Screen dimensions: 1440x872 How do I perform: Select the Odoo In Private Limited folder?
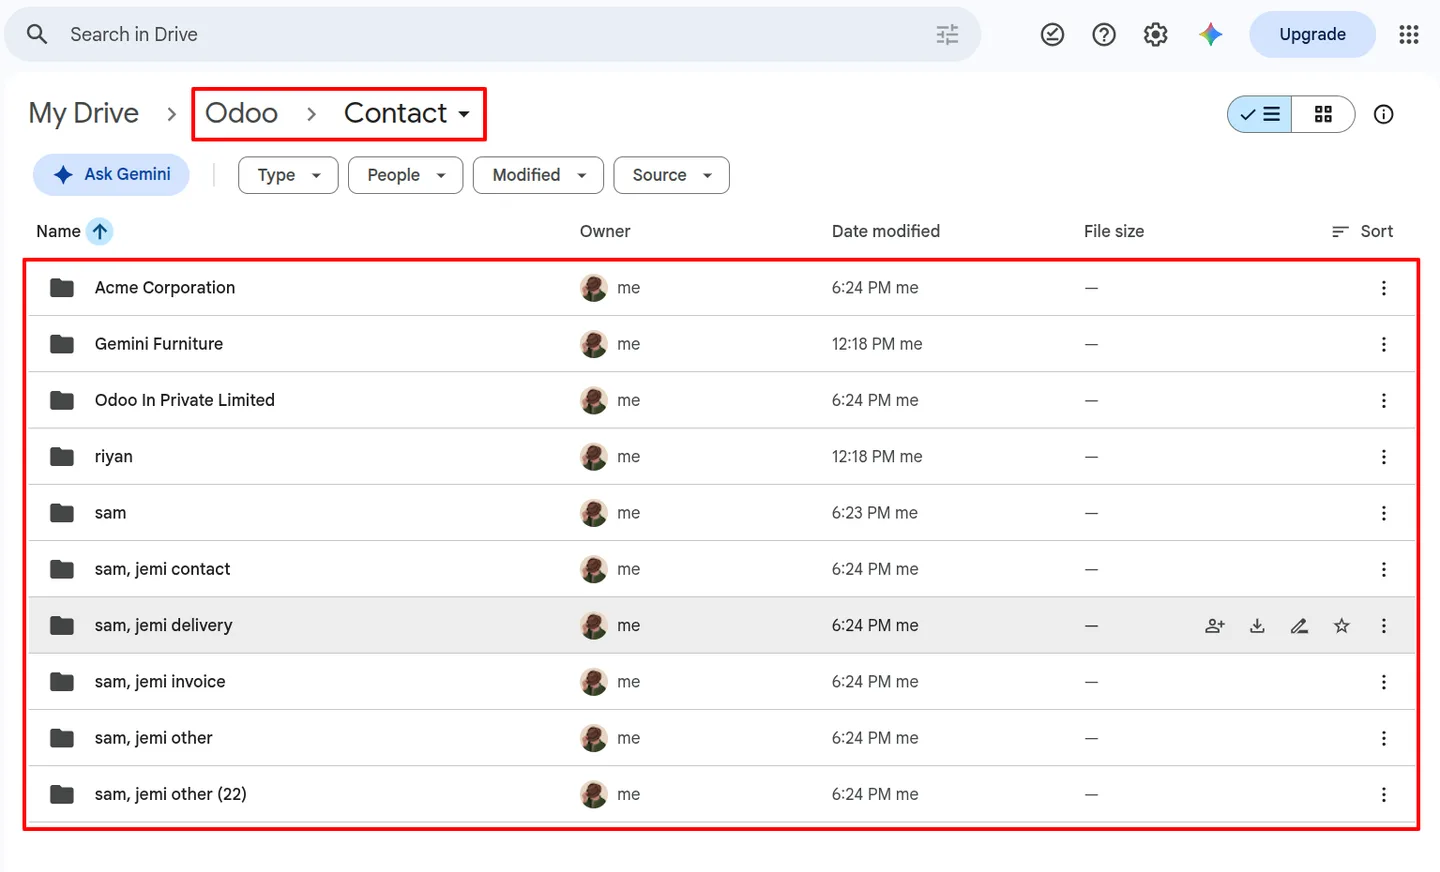click(720, 401)
